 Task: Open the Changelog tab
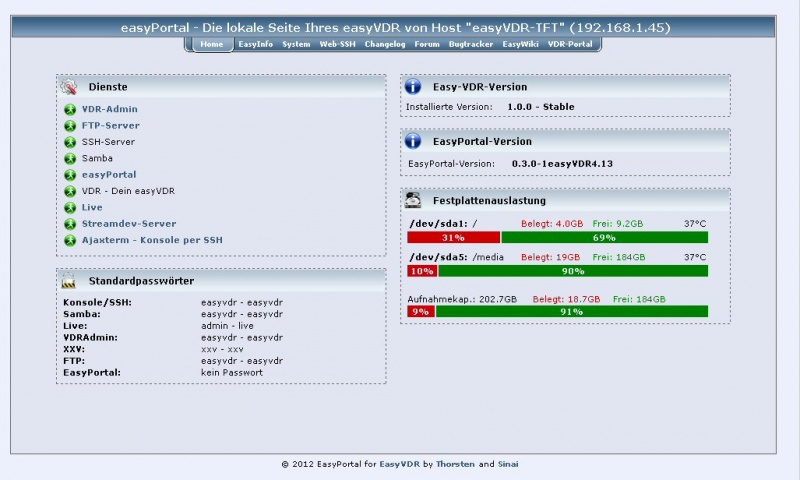pyautogui.click(x=385, y=45)
